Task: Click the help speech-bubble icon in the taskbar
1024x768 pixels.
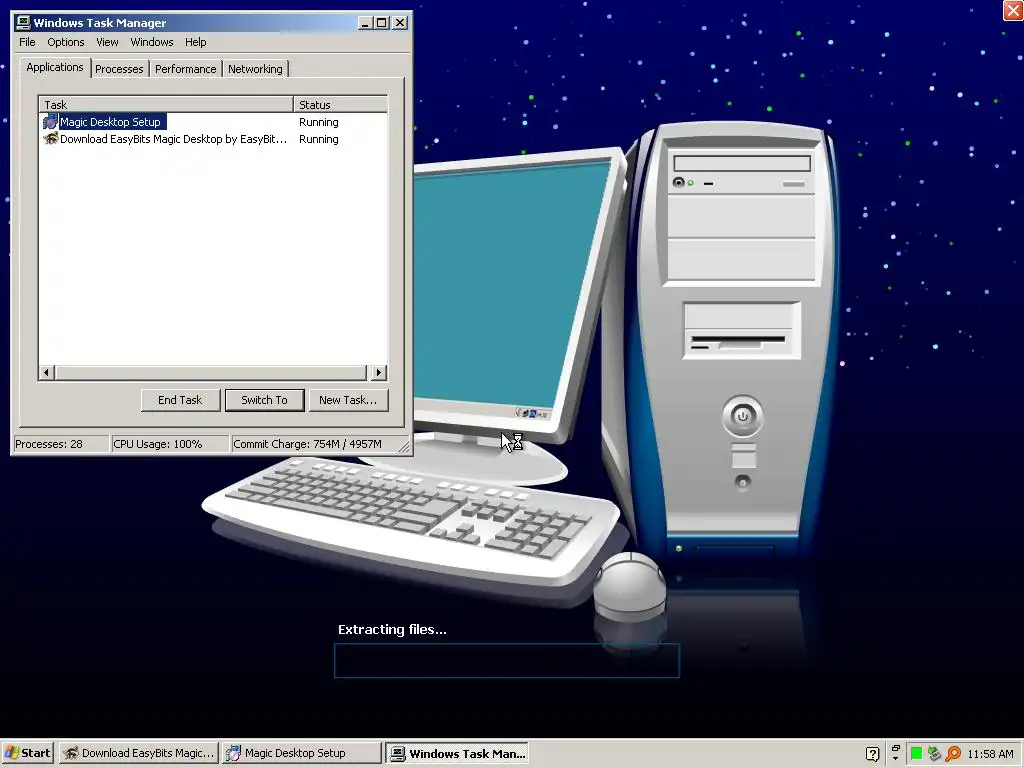Action: pyautogui.click(x=872, y=754)
